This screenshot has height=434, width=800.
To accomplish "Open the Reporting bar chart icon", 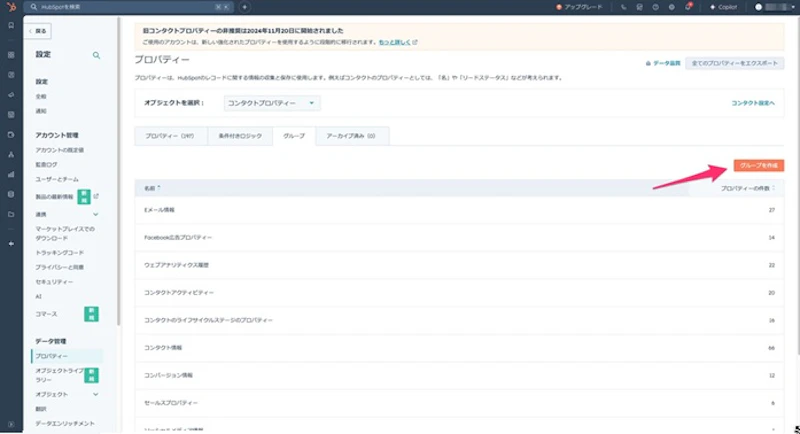I will pyautogui.click(x=11, y=174).
